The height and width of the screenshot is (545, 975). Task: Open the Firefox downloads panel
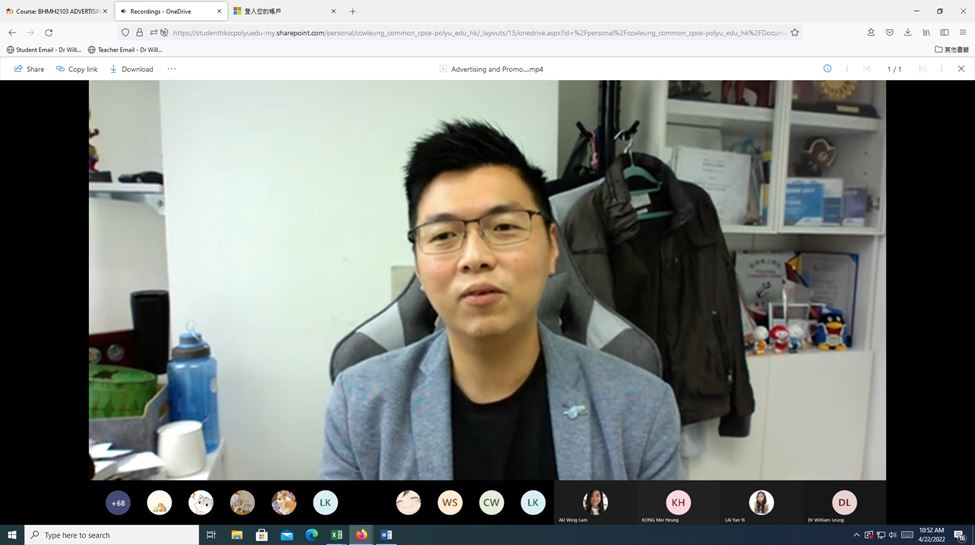[907, 32]
